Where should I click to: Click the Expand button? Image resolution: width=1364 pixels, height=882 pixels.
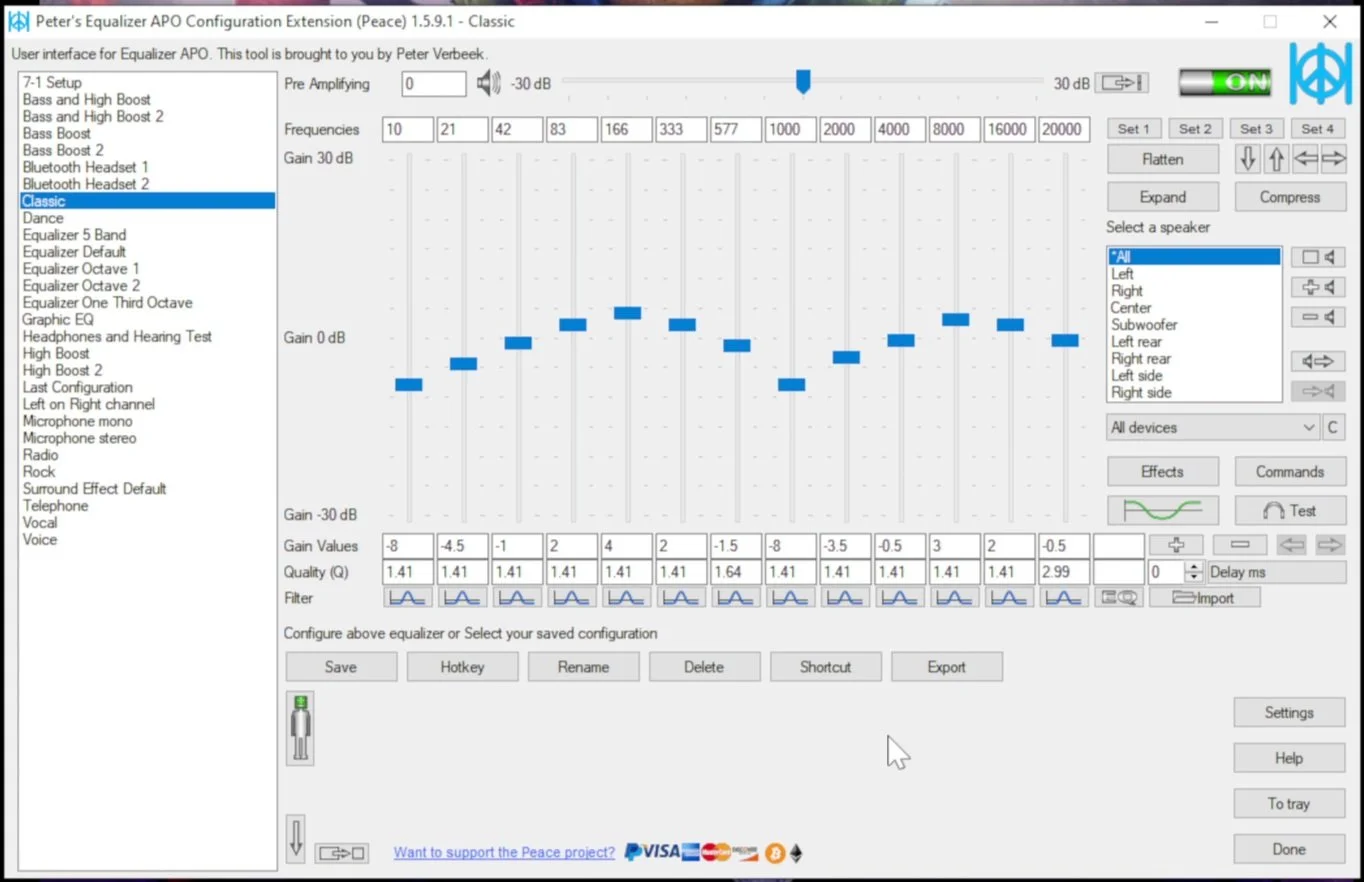[x=1163, y=197]
